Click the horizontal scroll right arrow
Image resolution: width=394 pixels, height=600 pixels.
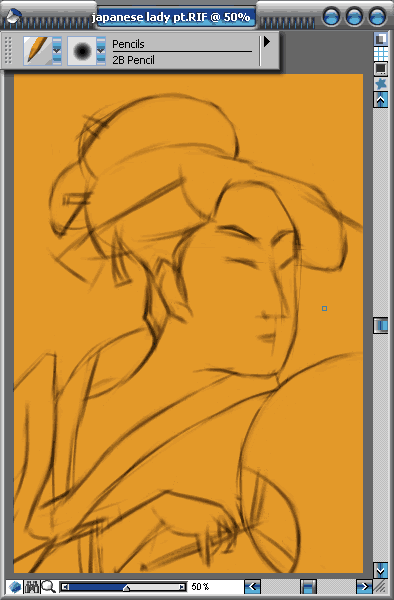[364, 586]
